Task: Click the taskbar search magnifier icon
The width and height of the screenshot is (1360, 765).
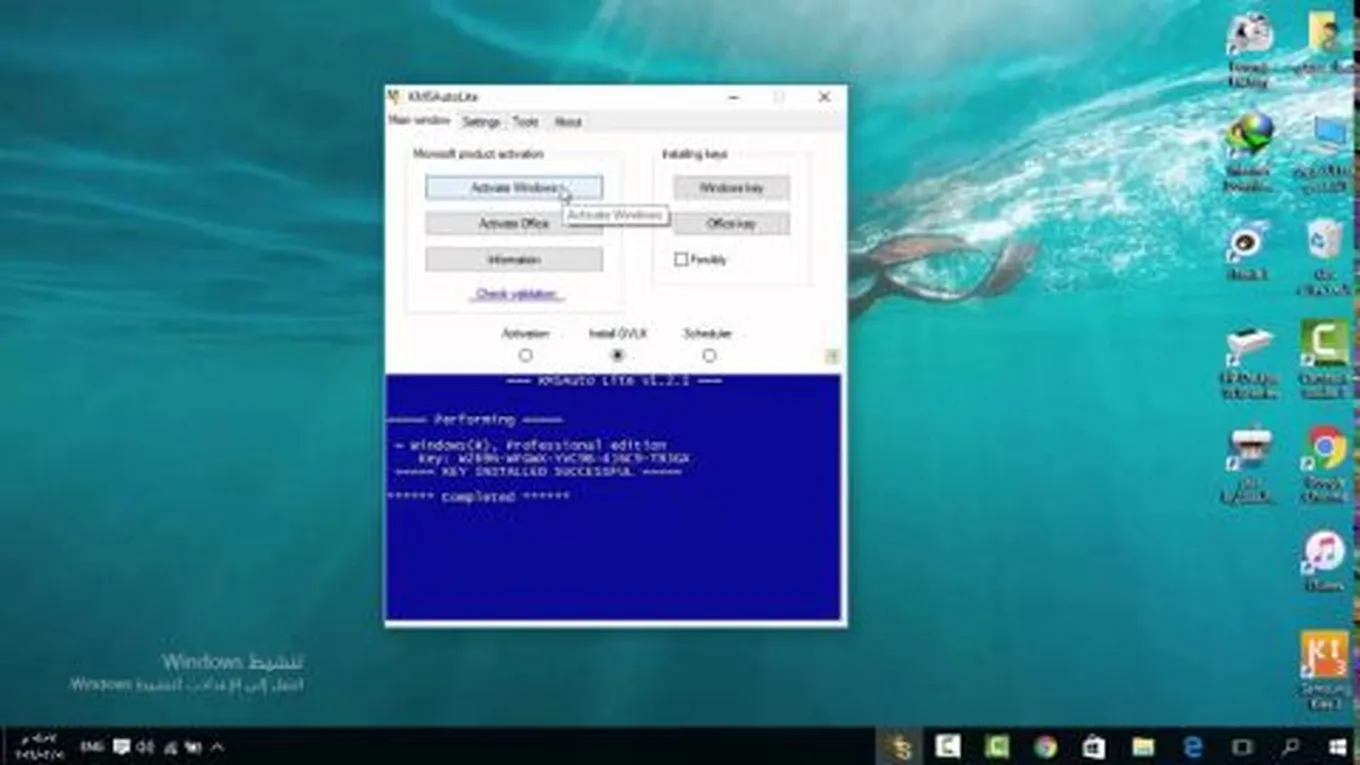Action: click(x=1290, y=746)
